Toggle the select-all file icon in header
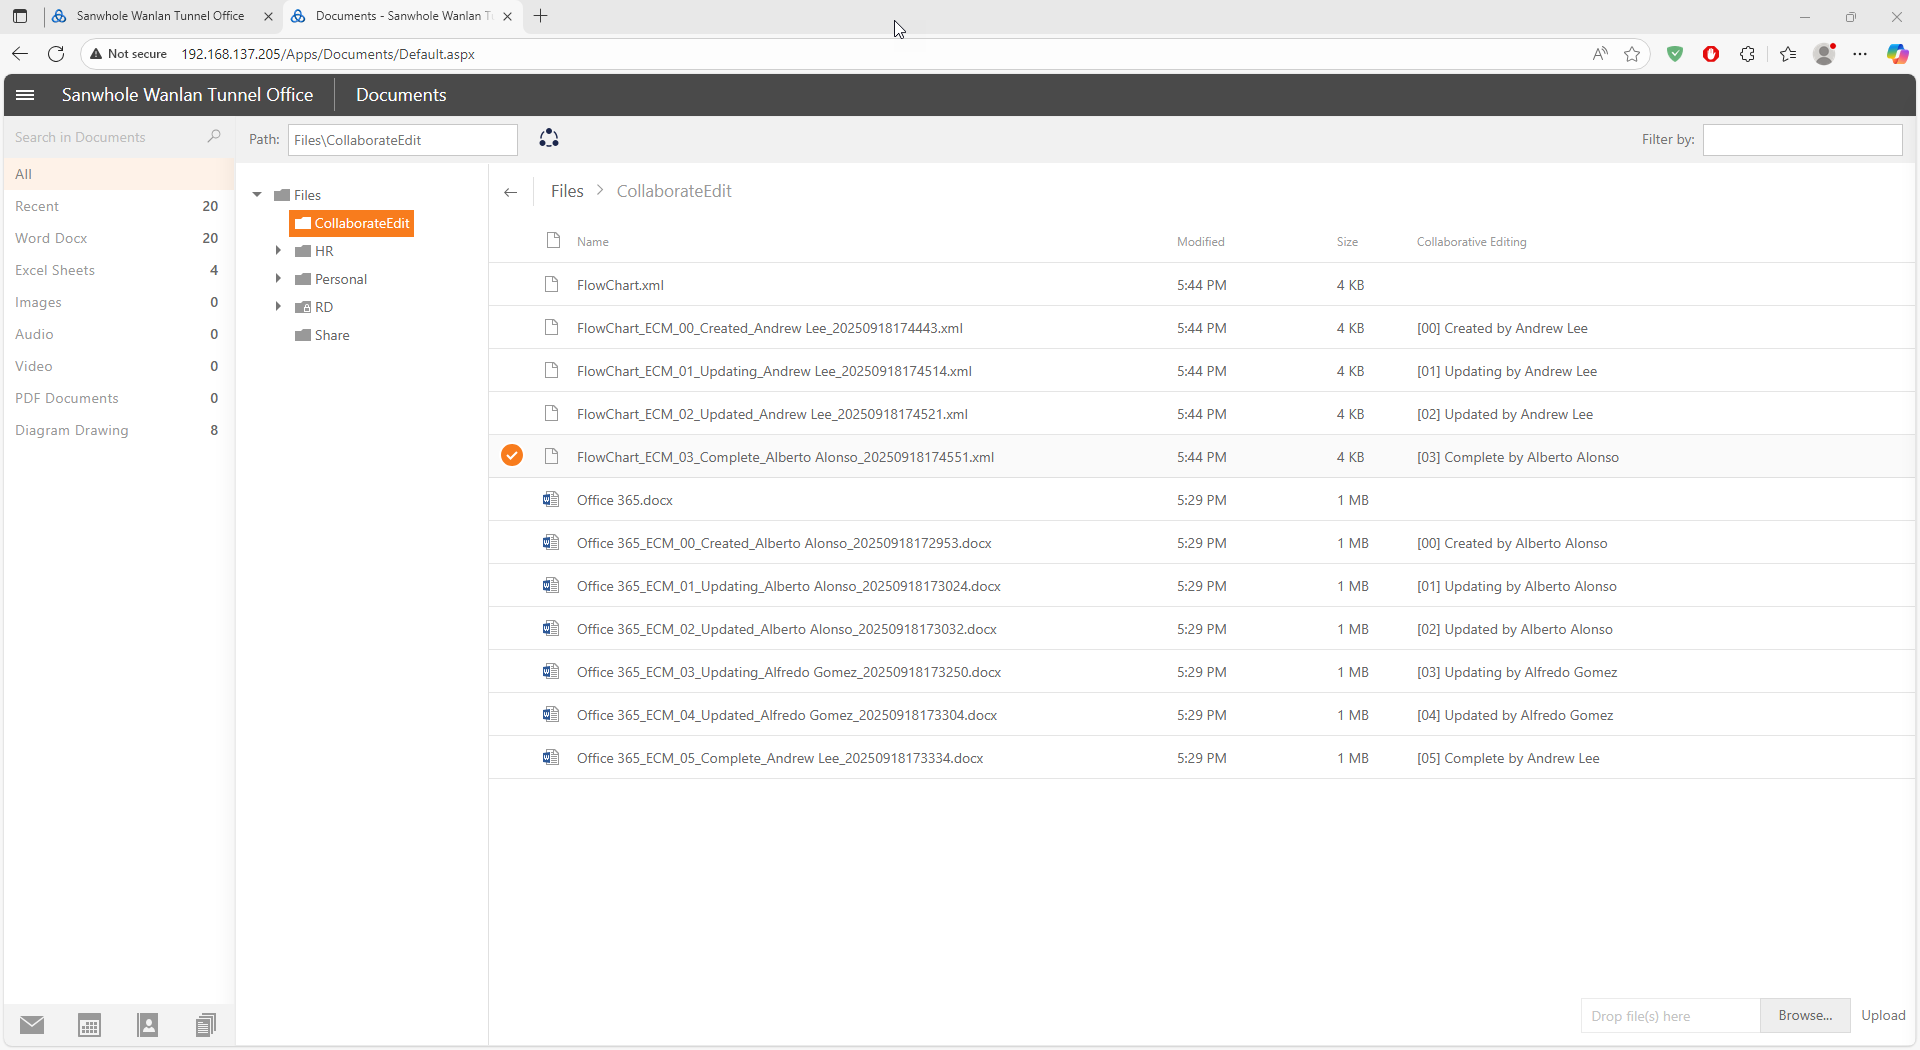Viewport: 1920px width, 1050px height. [x=553, y=241]
